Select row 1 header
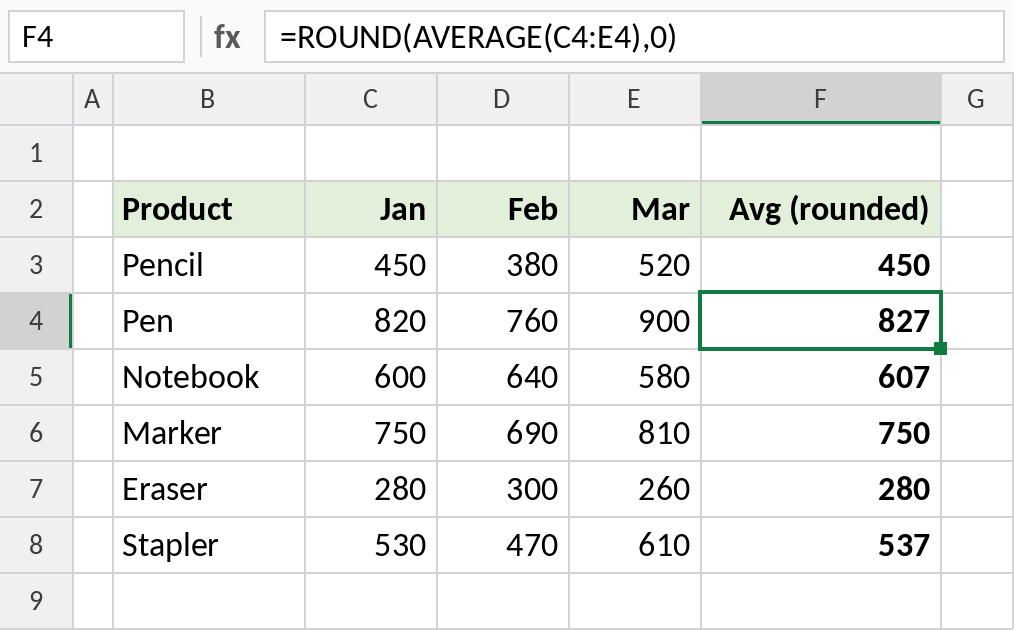 click(36, 153)
